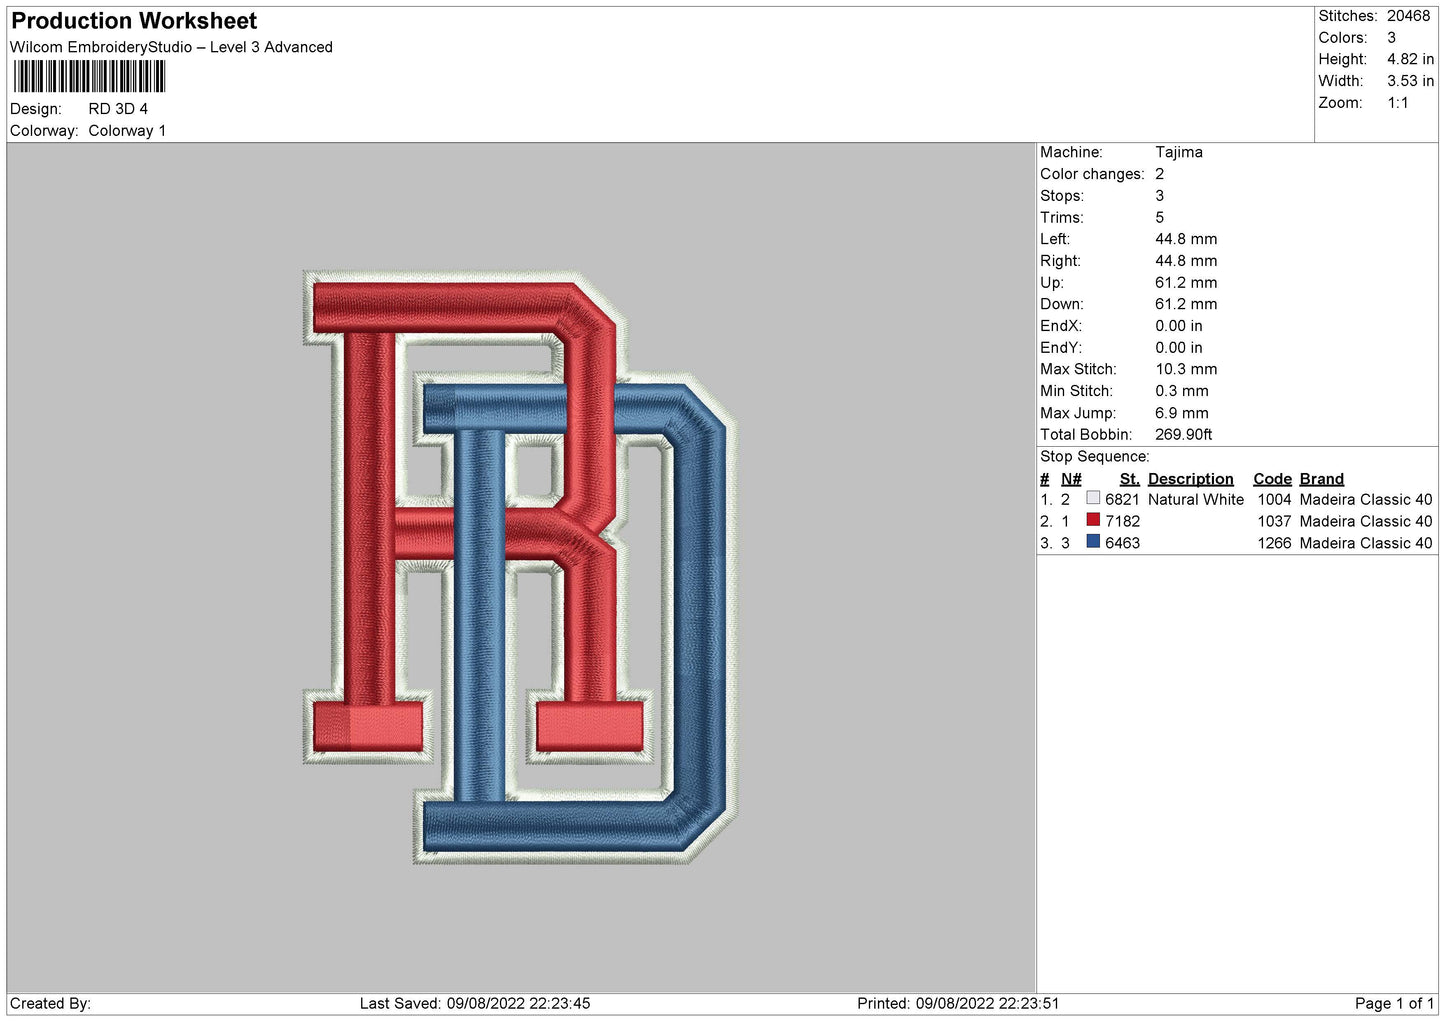Click the Colors value 3
This screenshot has height=1021, width=1445.
coord(1391,38)
